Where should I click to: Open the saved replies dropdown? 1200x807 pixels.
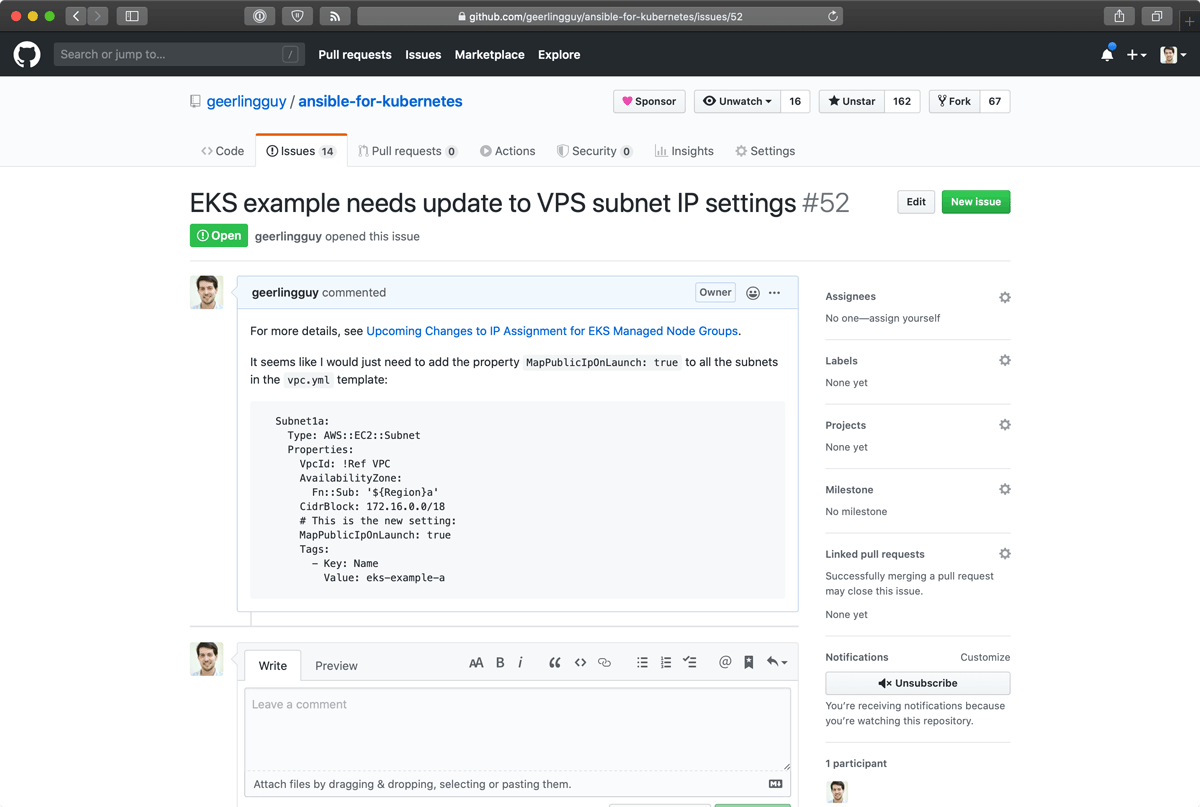(777, 662)
